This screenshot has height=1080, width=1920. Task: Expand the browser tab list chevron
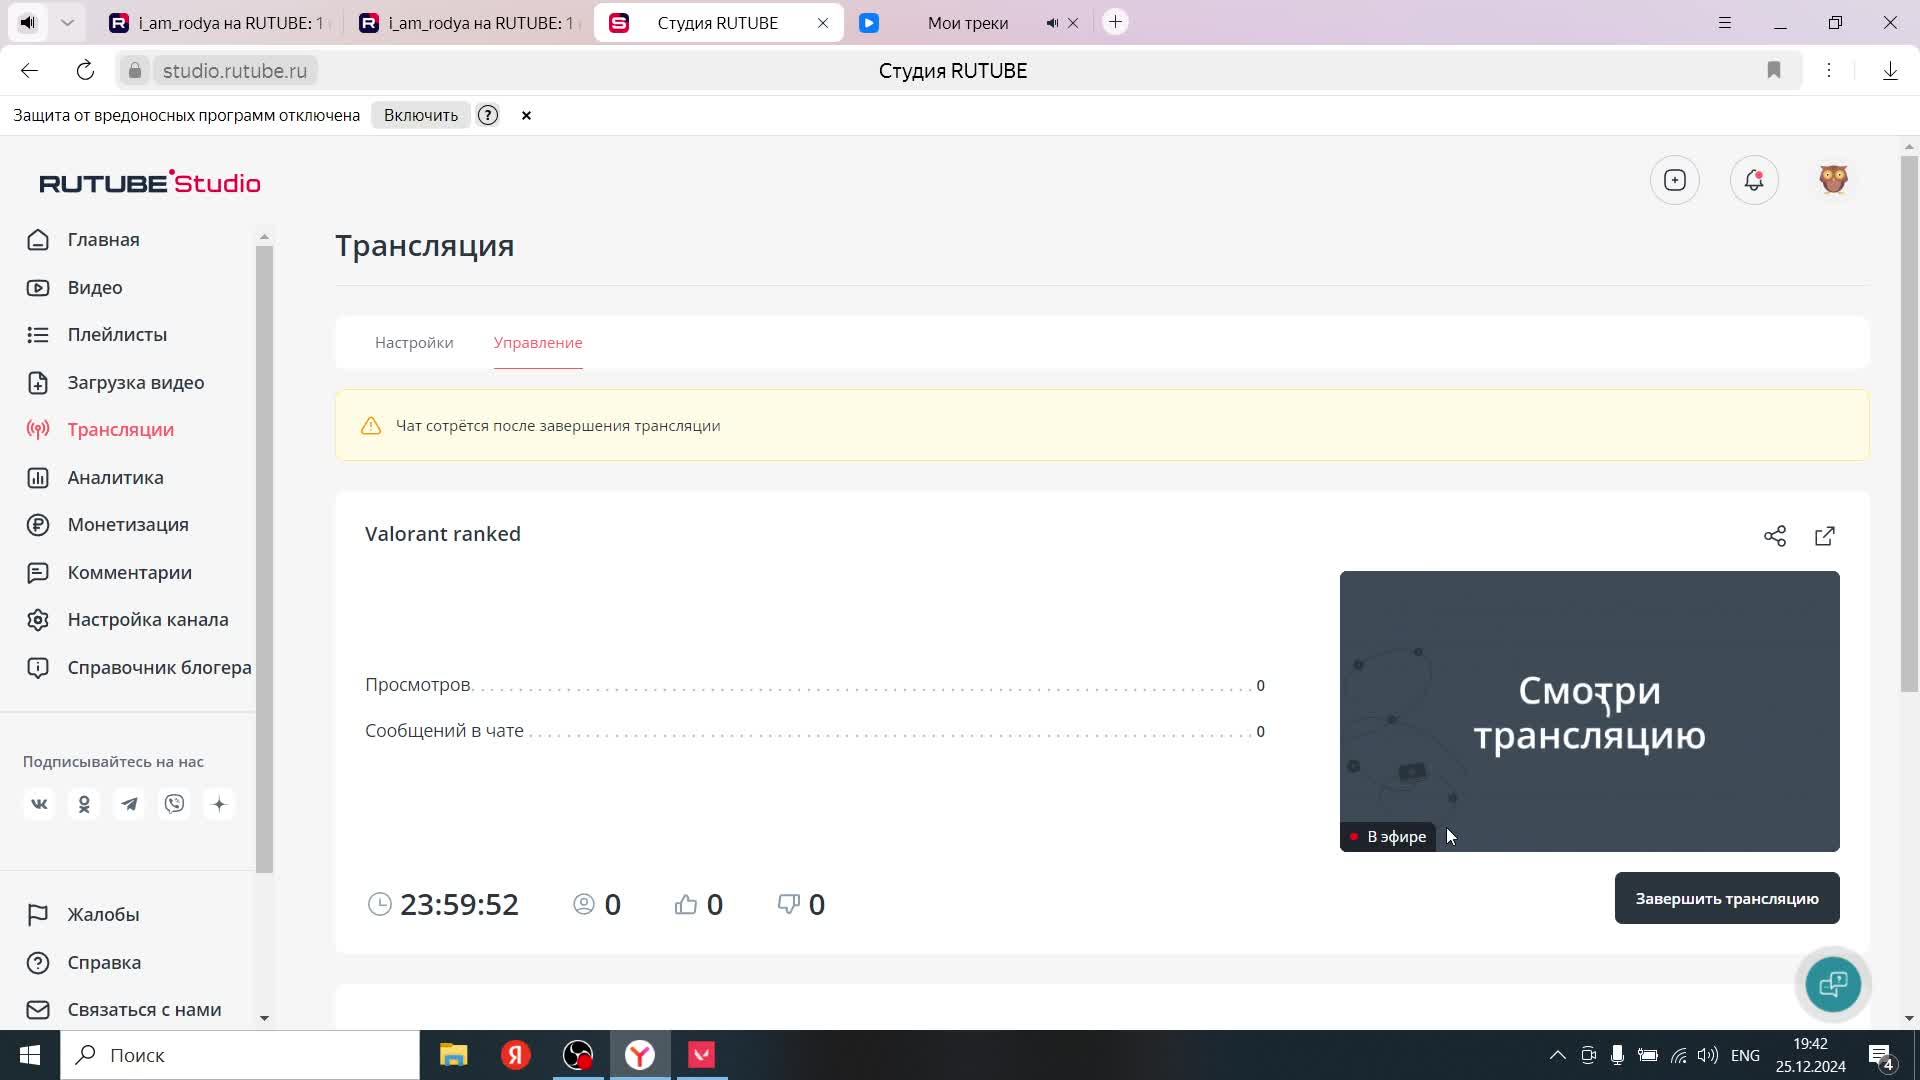point(67,22)
